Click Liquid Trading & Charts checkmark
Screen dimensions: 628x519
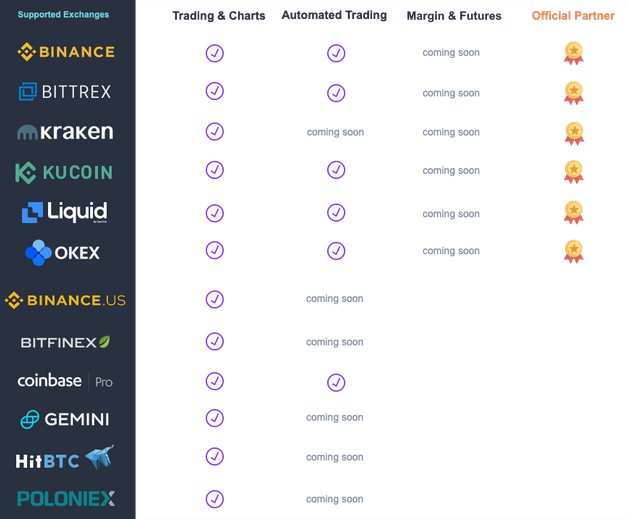215,213
